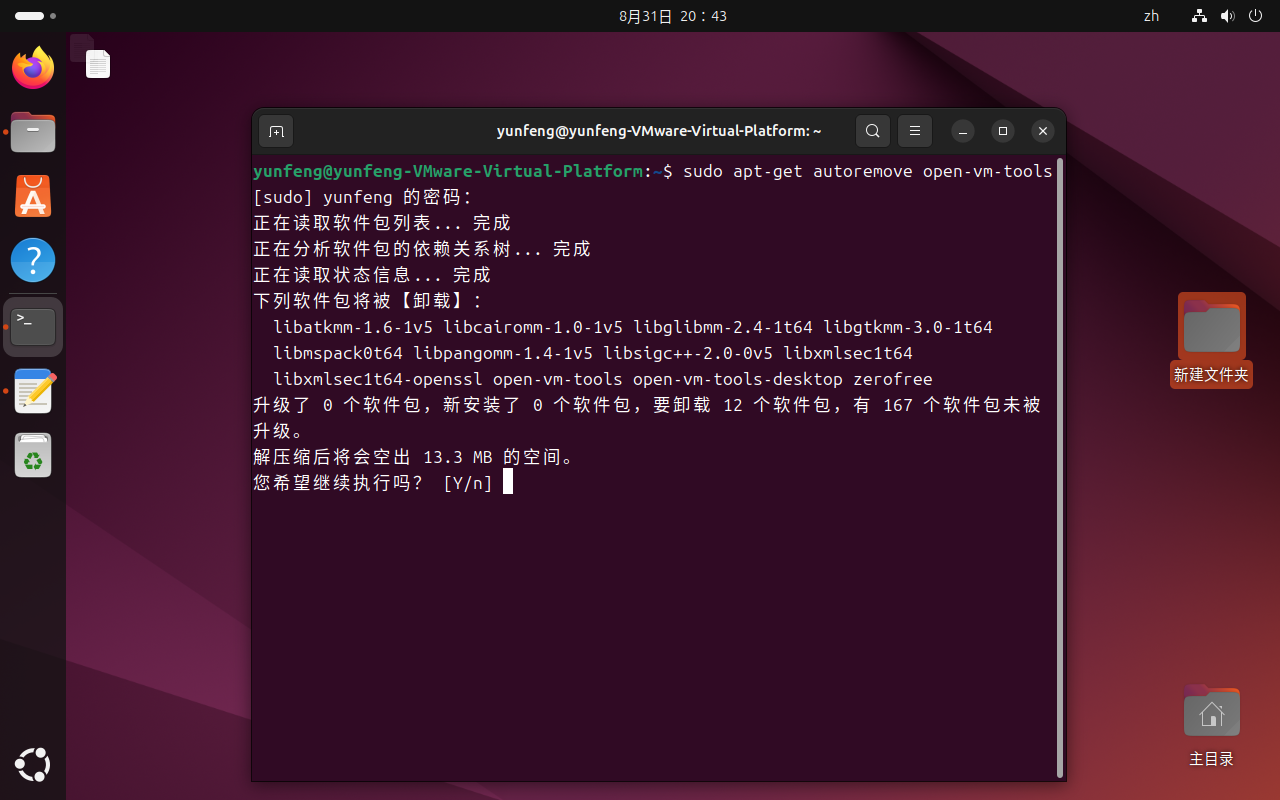Open the Files manager dock icon
This screenshot has width=1280, height=800.
coord(33,131)
